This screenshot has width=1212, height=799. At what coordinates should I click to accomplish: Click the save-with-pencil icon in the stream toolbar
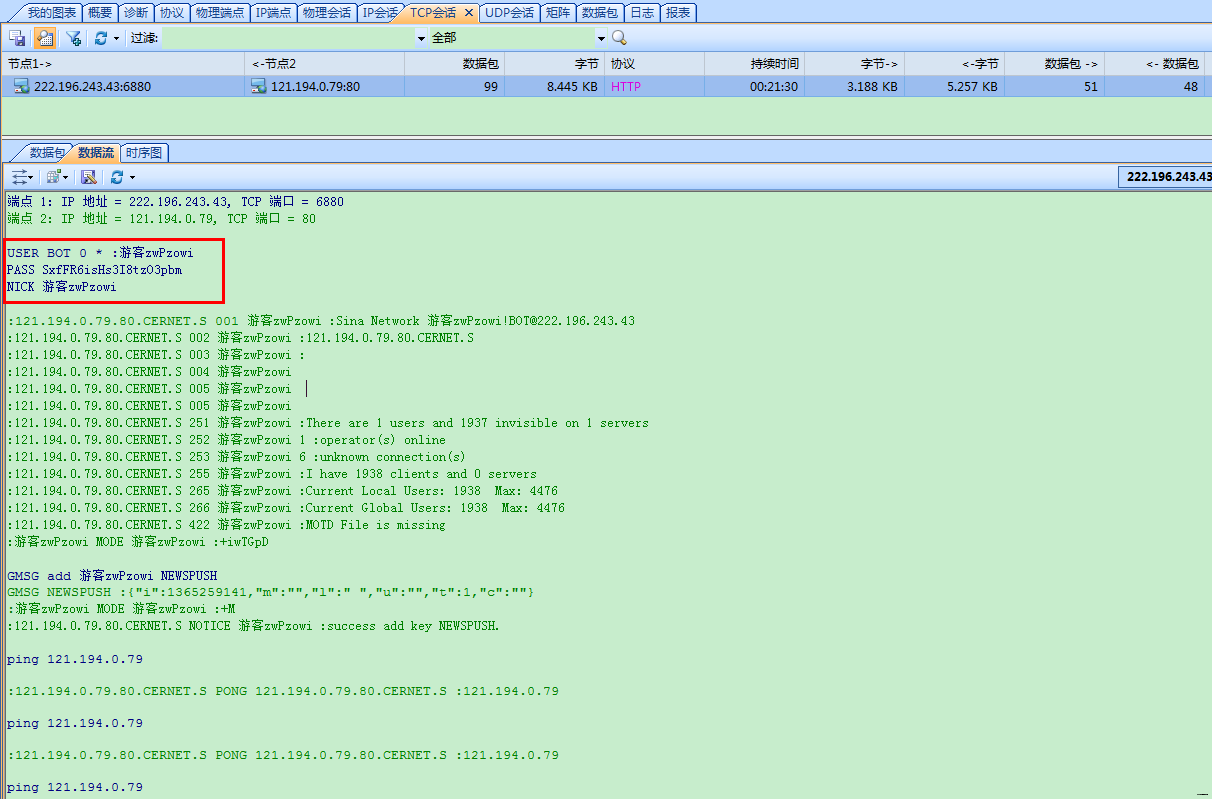click(x=88, y=177)
